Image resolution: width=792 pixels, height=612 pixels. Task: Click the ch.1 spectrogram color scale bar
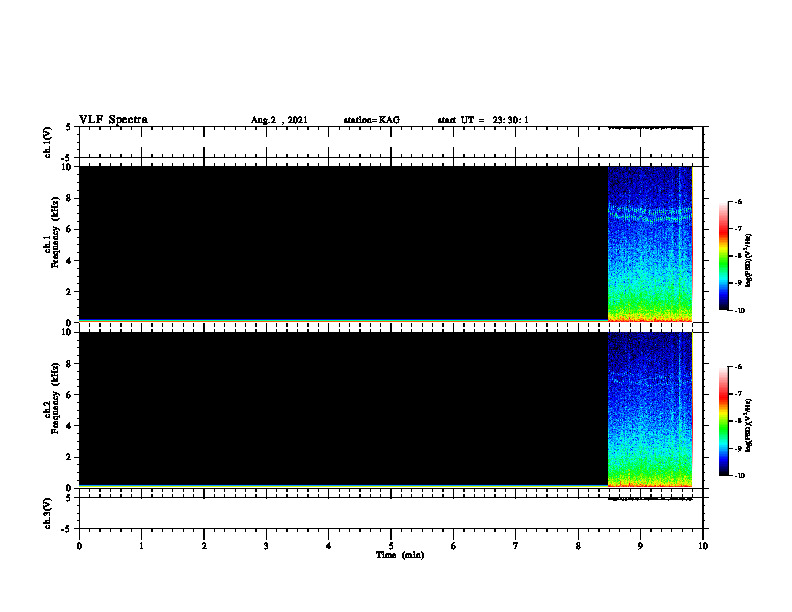tap(723, 256)
